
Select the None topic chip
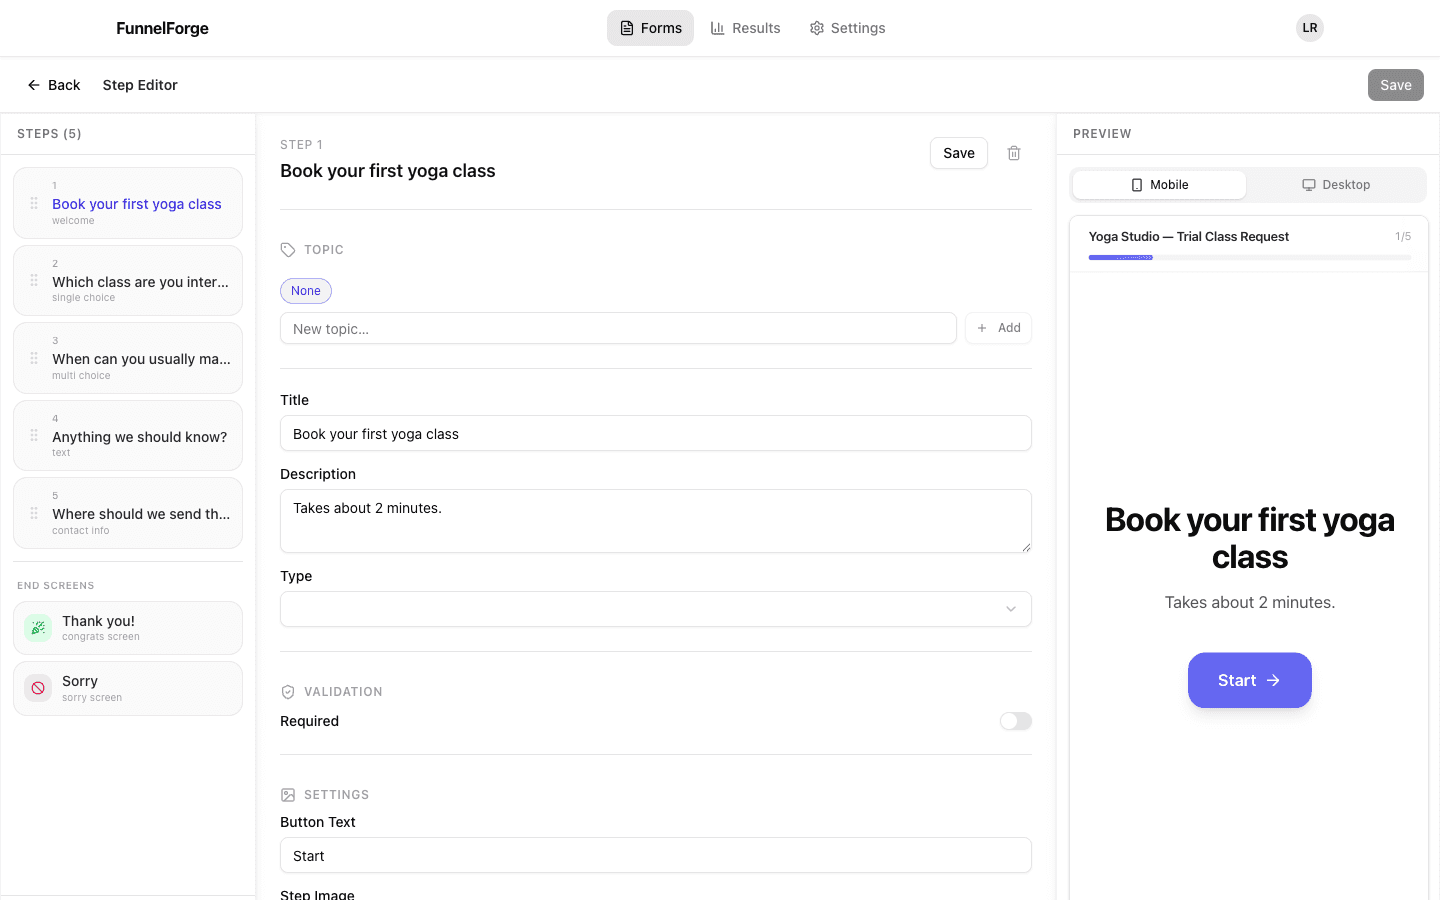tap(306, 291)
